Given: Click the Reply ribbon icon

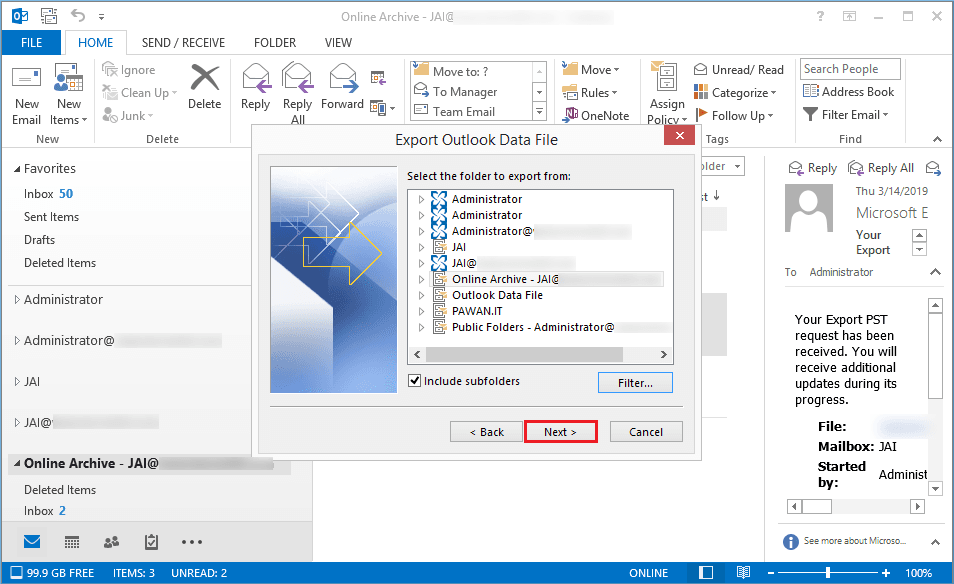Looking at the screenshot, I should tap(256, 78).
